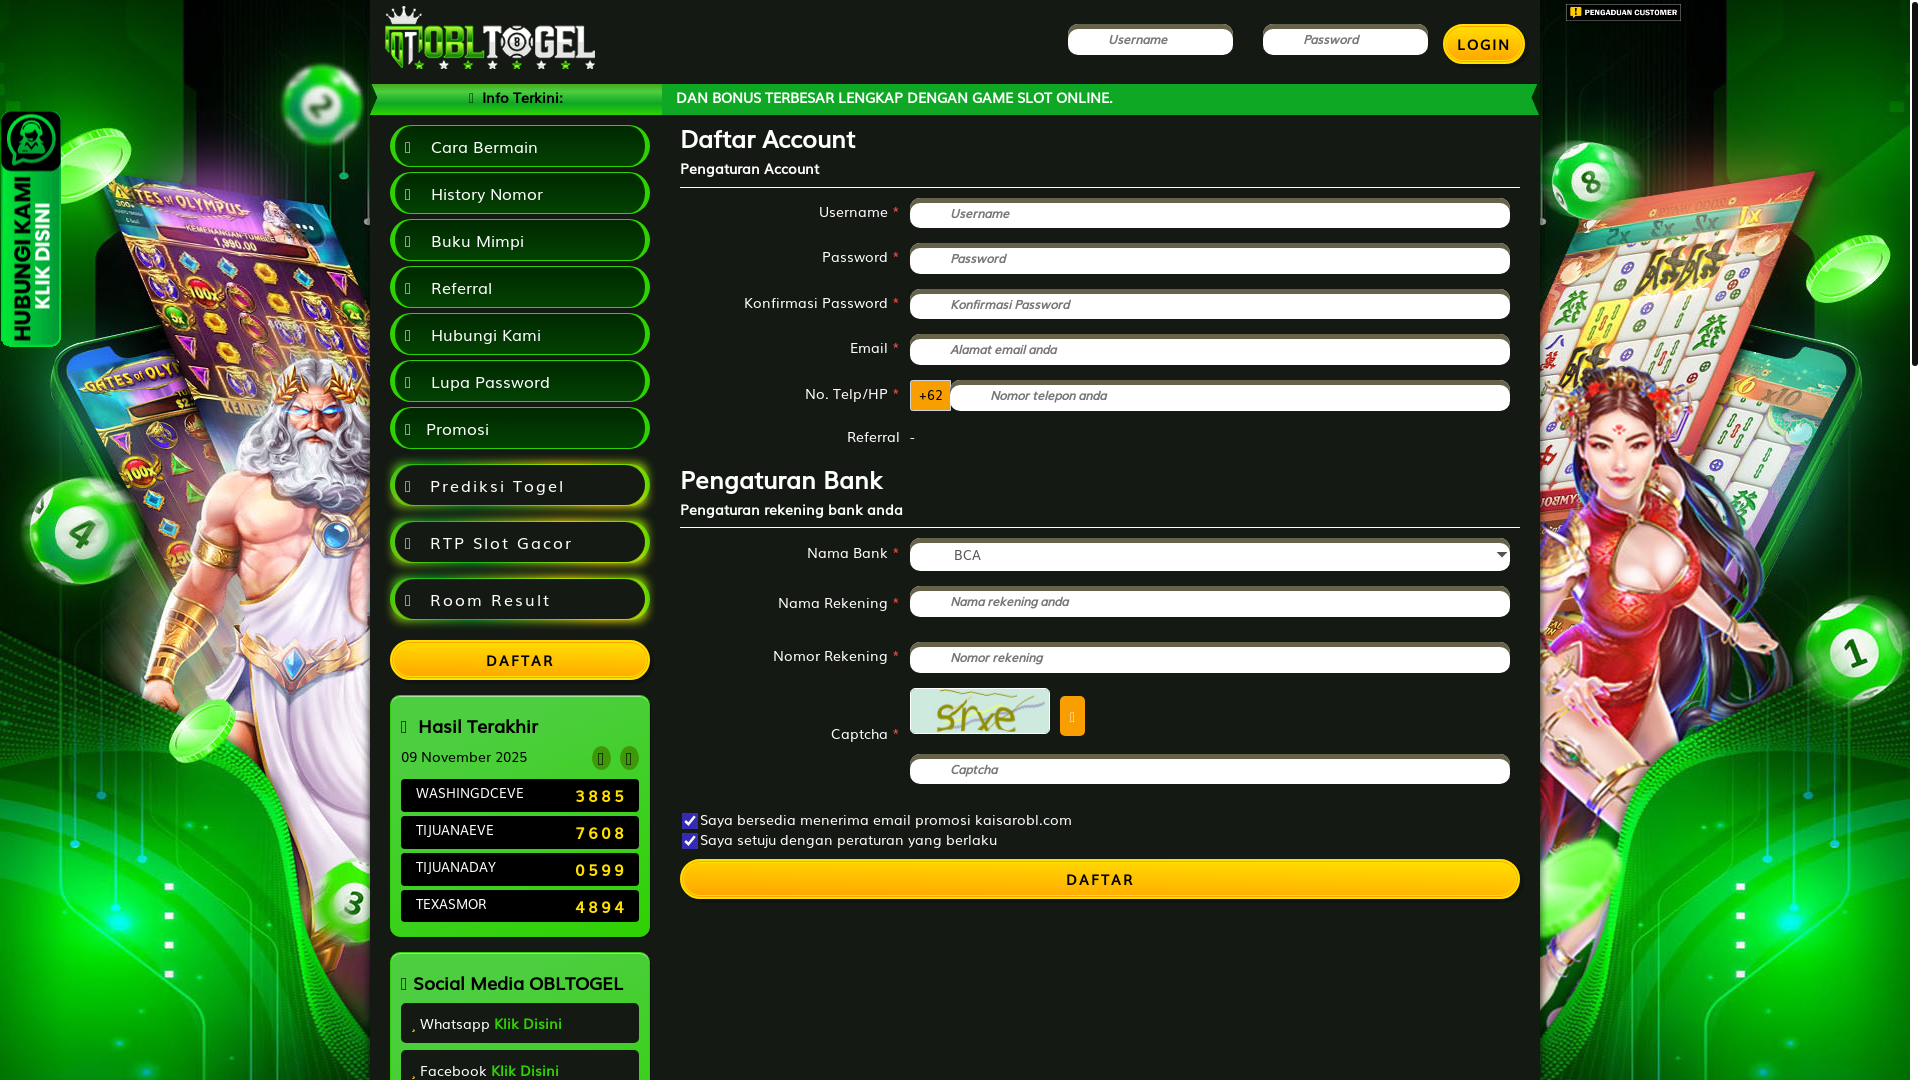
Task: Focus the Konfirmasi Password field
Action: click(x=1210, y=304)
